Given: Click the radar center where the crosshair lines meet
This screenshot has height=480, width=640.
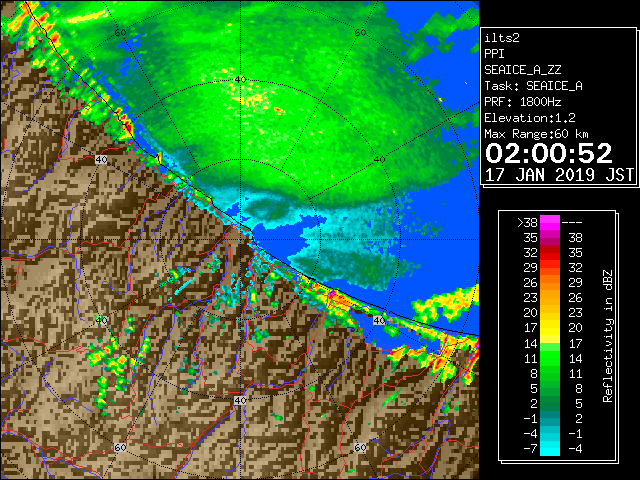Looking at the screenshot, I should 240,240.
